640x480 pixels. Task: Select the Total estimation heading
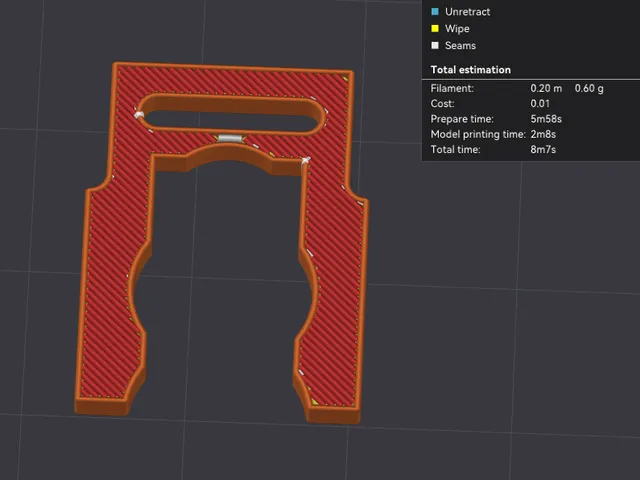tap(471, 70)
